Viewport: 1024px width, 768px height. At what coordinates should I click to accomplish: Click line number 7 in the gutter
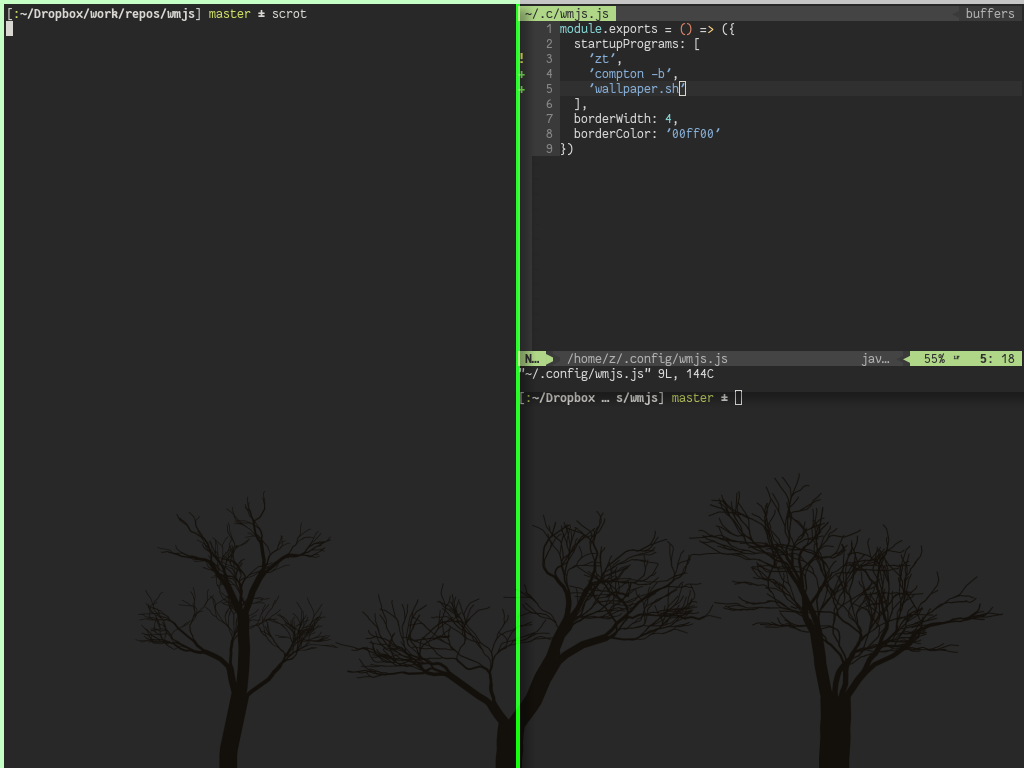[x=549, y=119]
